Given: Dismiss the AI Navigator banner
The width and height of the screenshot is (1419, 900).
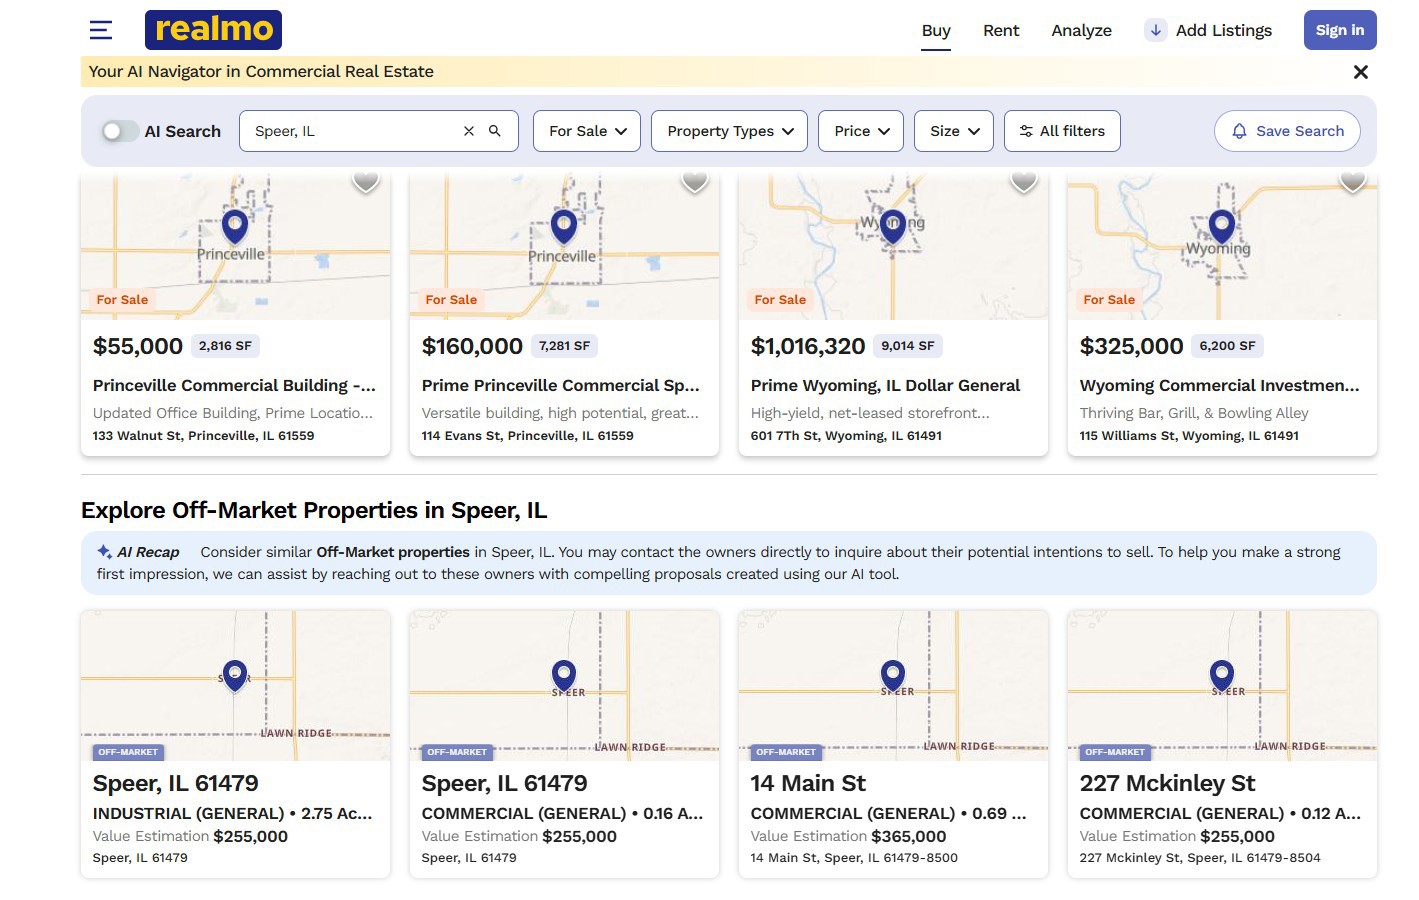Looking at the screenshot, I should pyautogui.click(x=1360, y=72).
